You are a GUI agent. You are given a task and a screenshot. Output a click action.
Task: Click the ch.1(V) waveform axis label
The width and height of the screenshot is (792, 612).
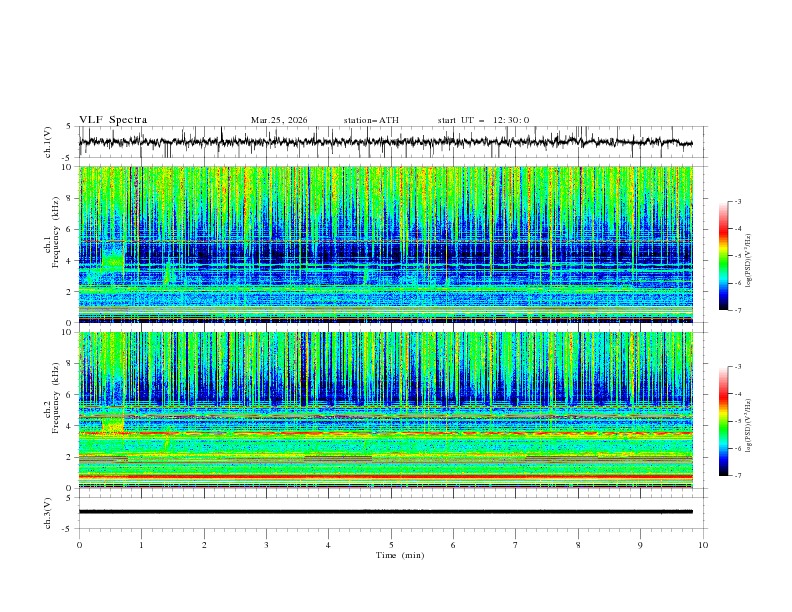pos(48,142)
